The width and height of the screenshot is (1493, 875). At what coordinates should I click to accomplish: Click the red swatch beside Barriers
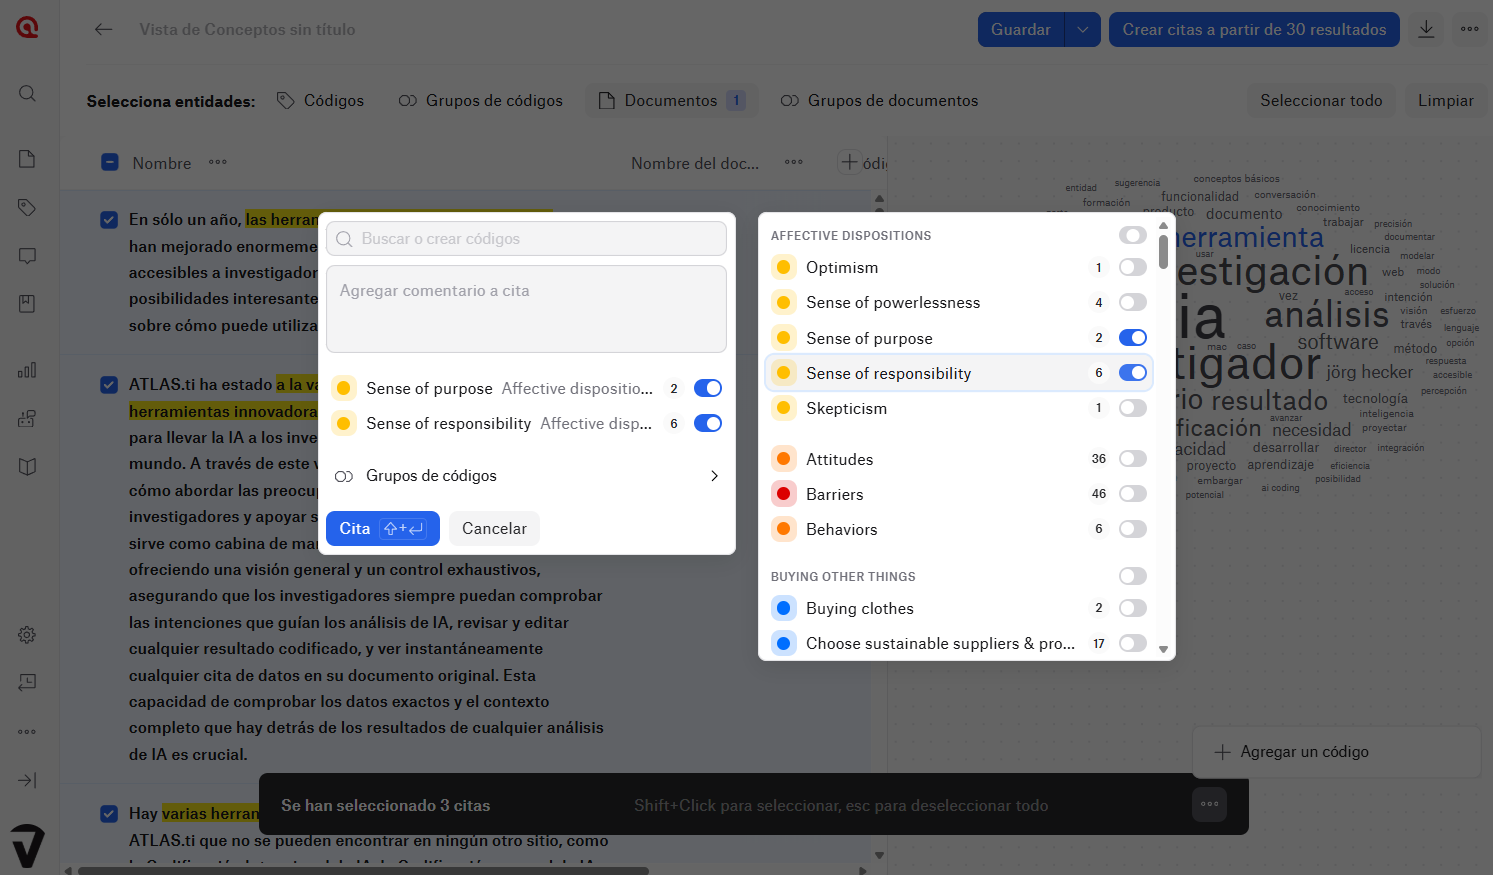pyautogui.click(x=784, y=494)
